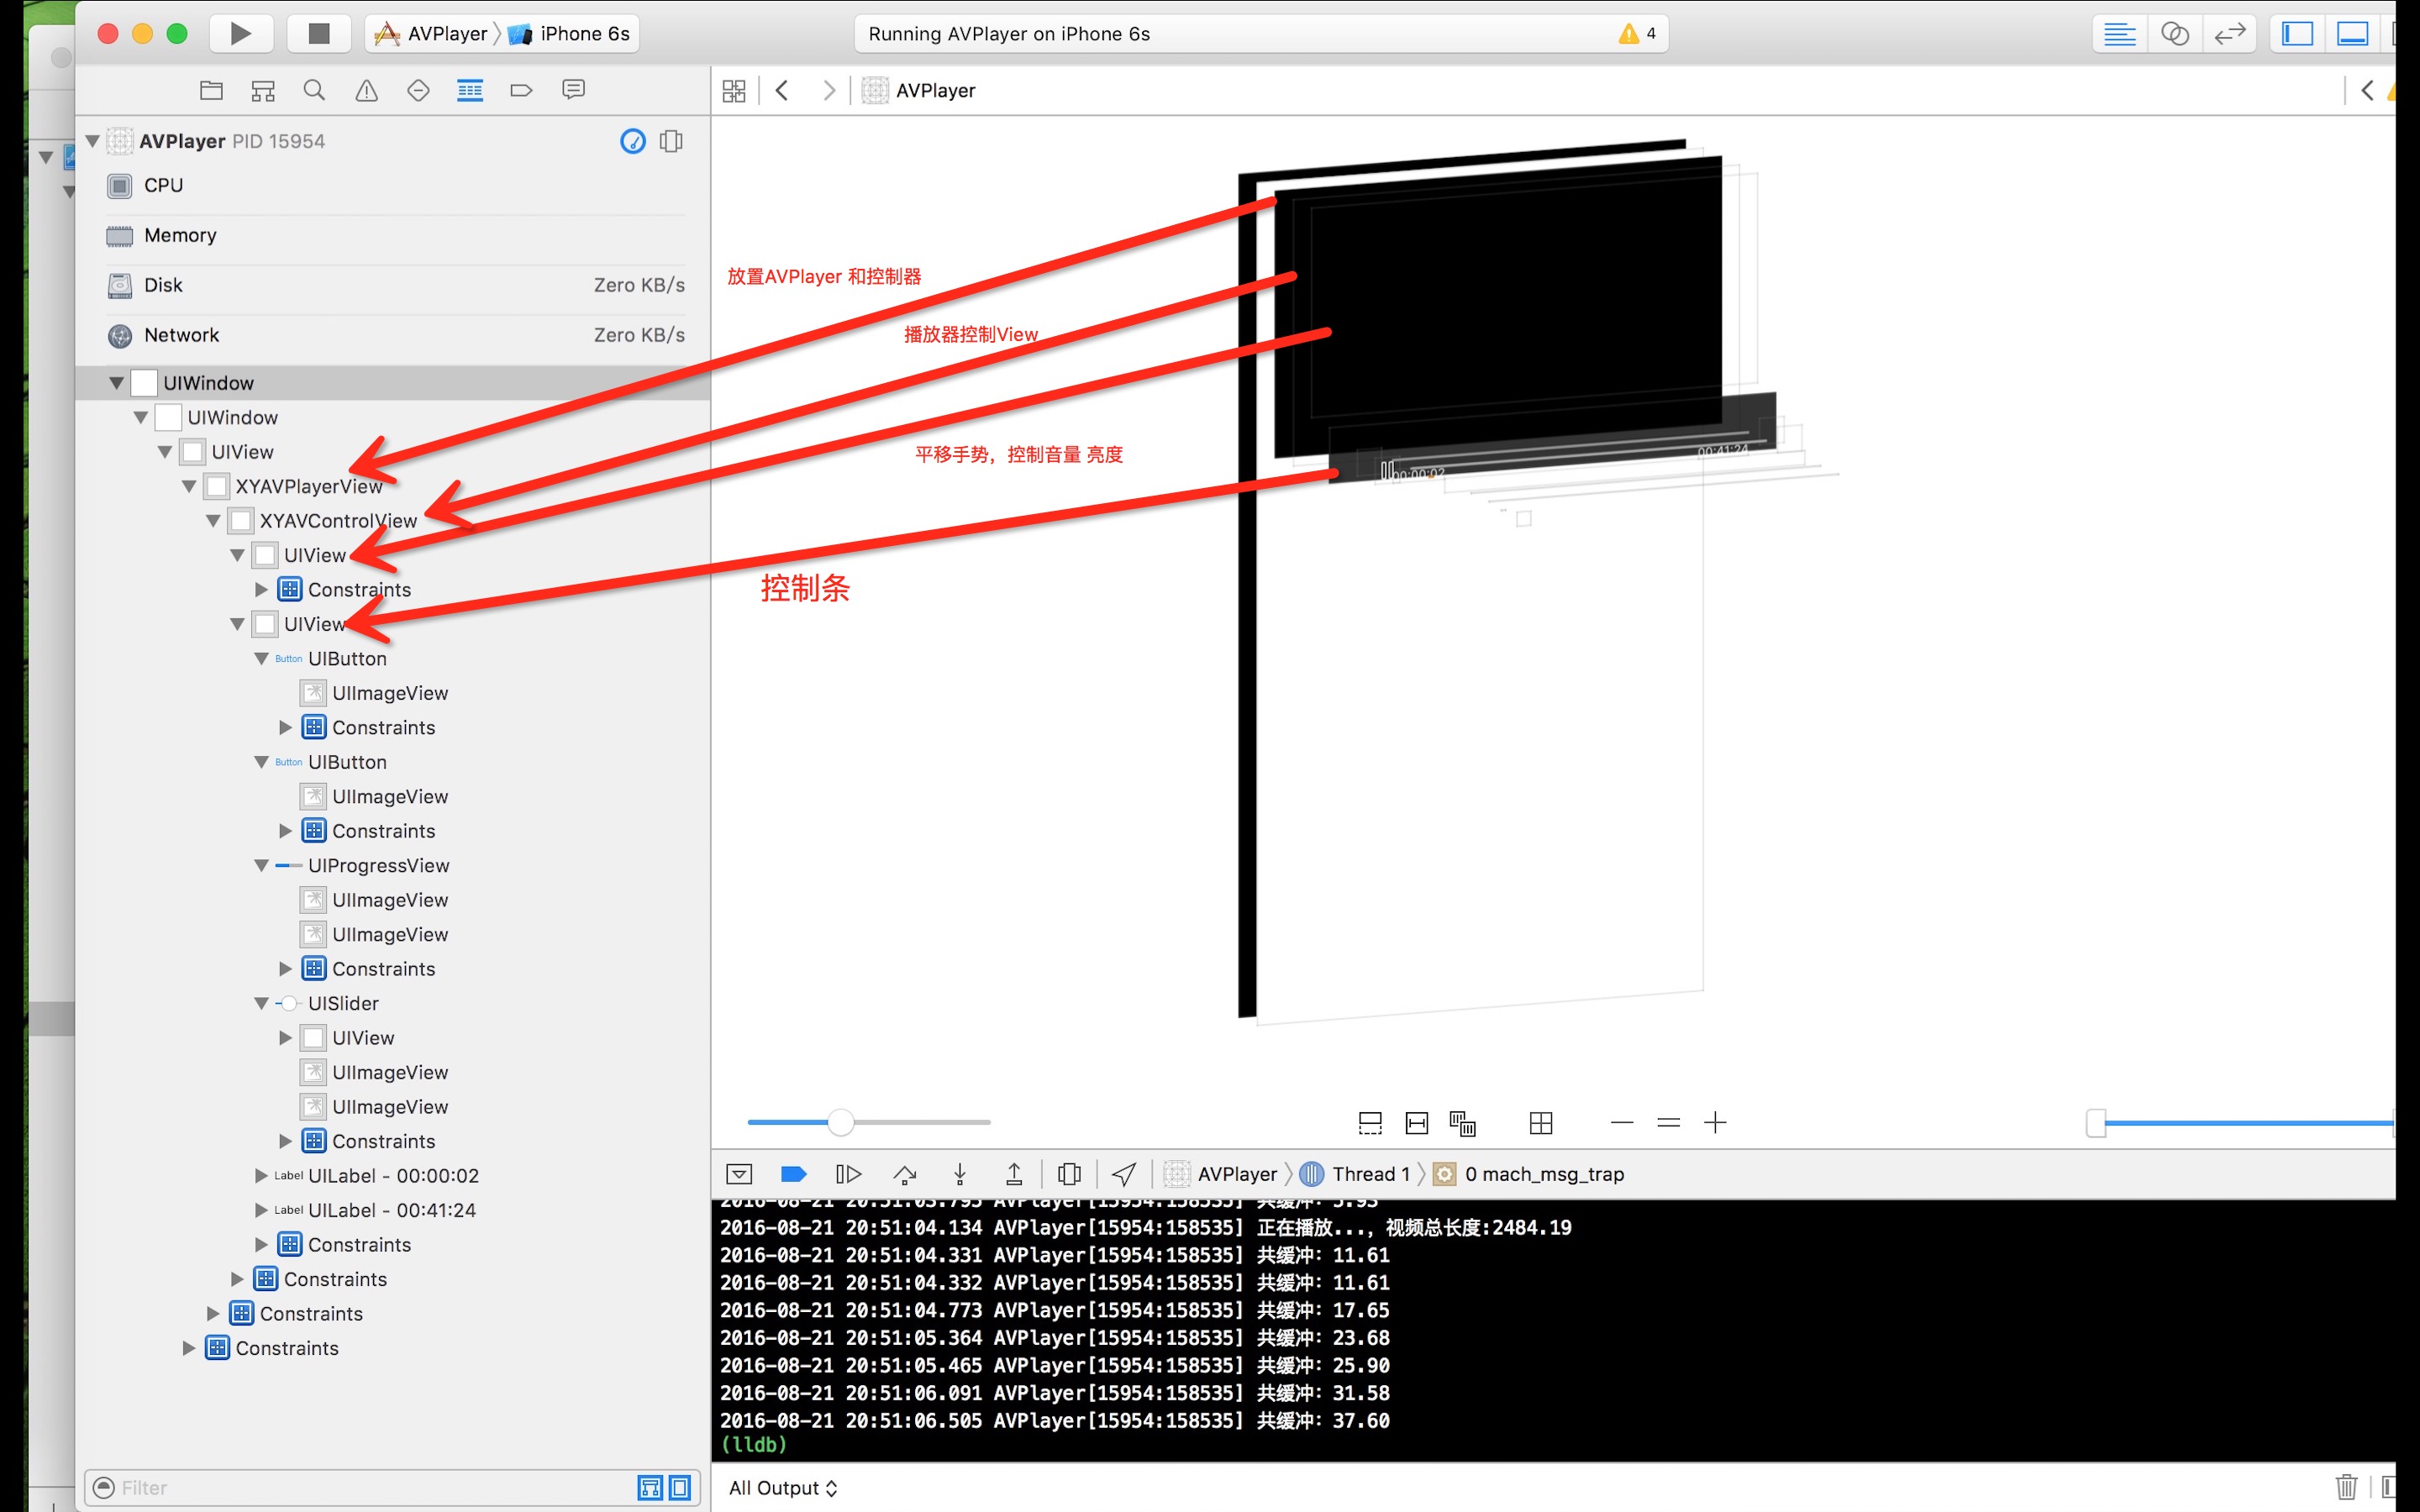Toggle breakpoints activation icon
The height and width of the screenshot is (1512, 2420).
tap(793, 1174)
